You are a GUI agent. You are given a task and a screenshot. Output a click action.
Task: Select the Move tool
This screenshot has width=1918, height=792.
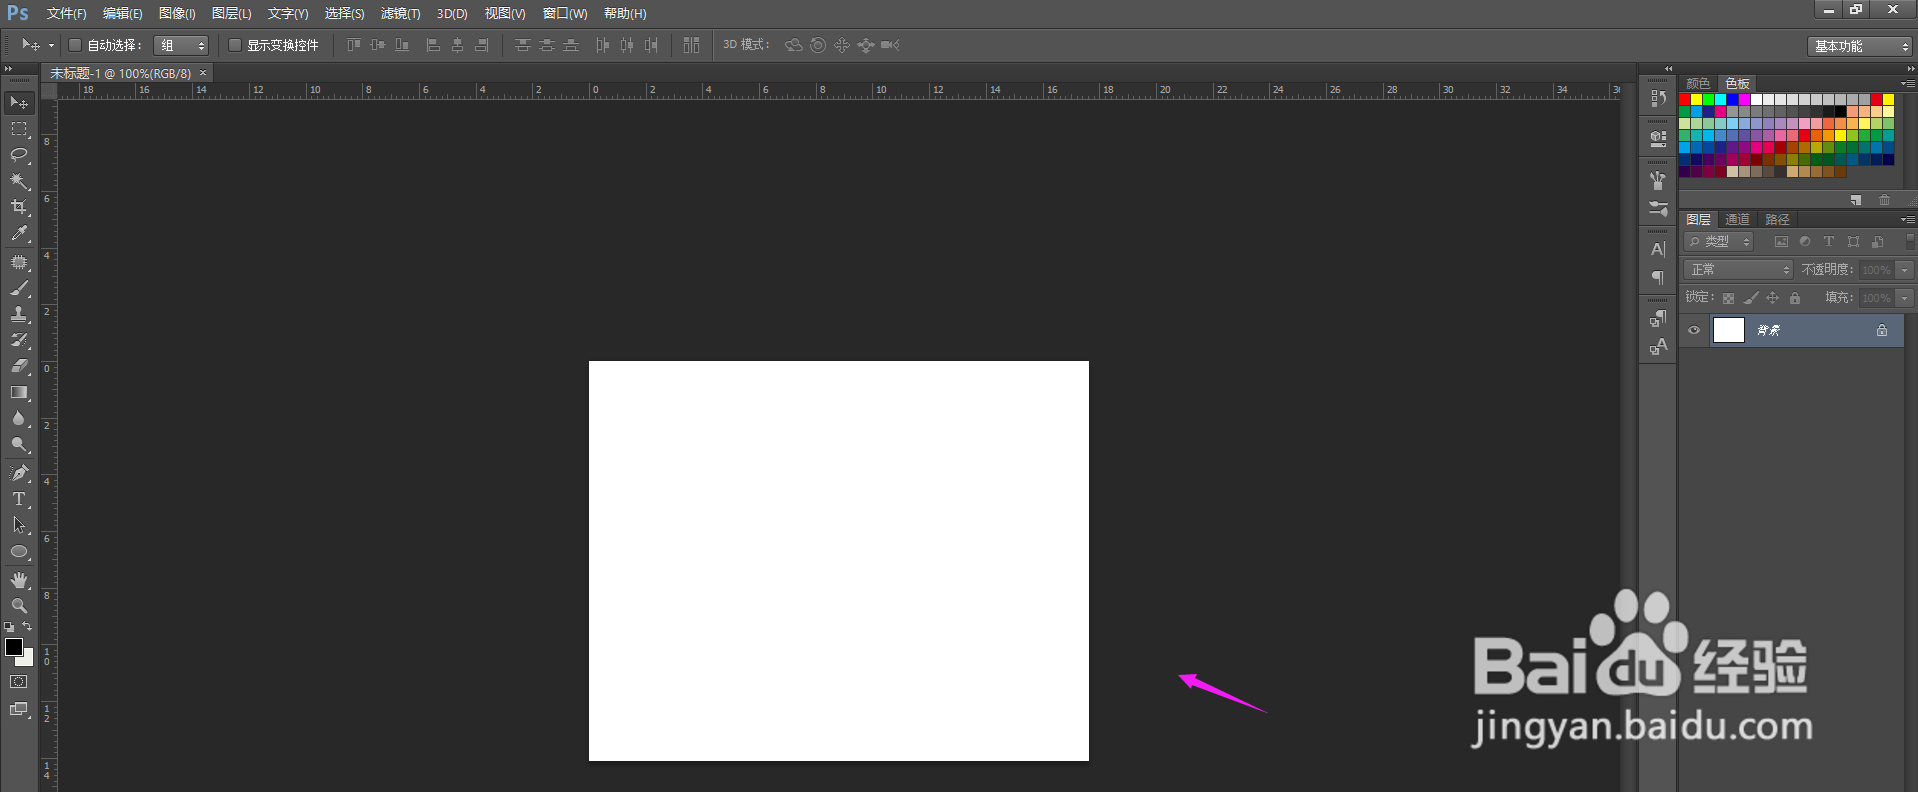(19, 103)
